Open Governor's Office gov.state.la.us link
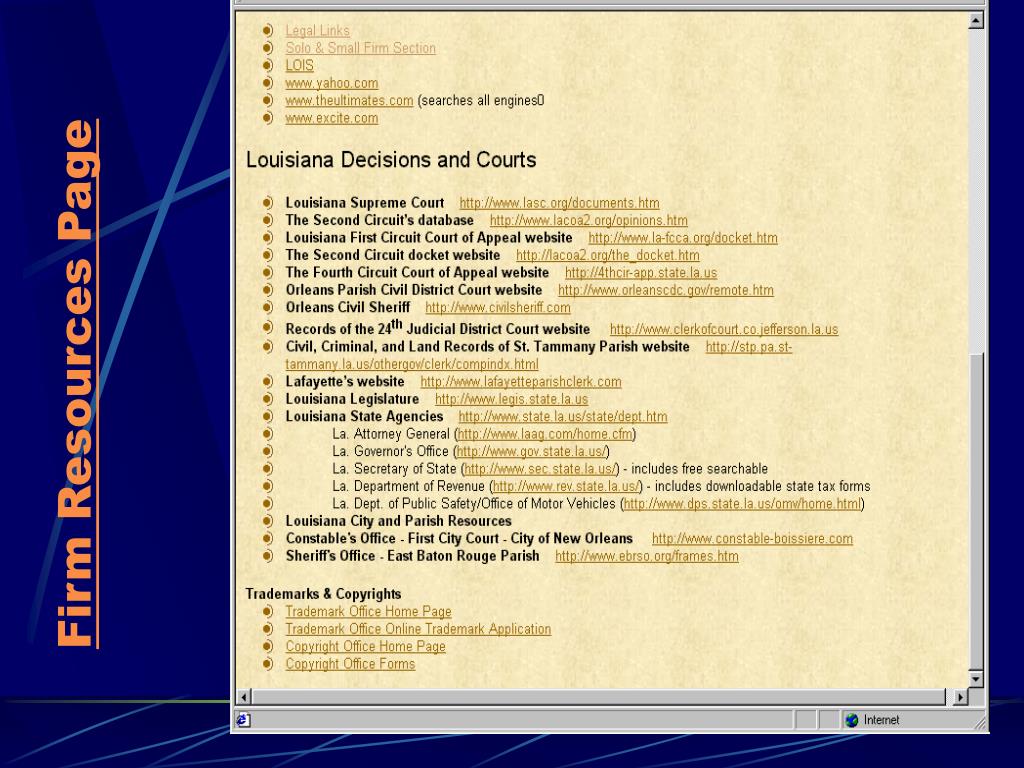Image resolution: width=1024 pixels, height=768 pixels. [x=532, y=451]
